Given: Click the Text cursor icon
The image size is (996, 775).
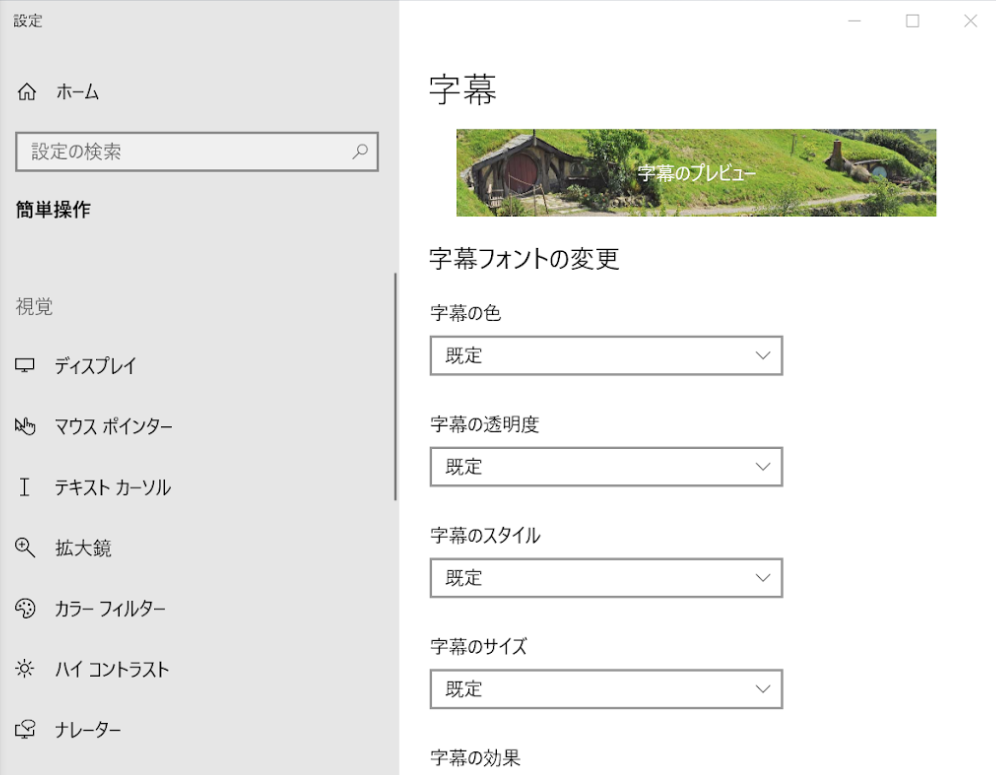Looking at the screenshot, I should pyautogui.click(x=25, y=487).
